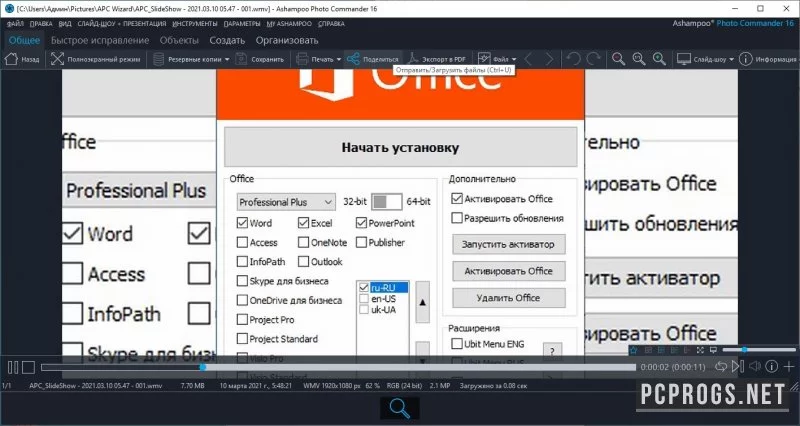Click the Файл toolbar icon
This screenshot has height=426, width=800.
(x=484, y=59)
